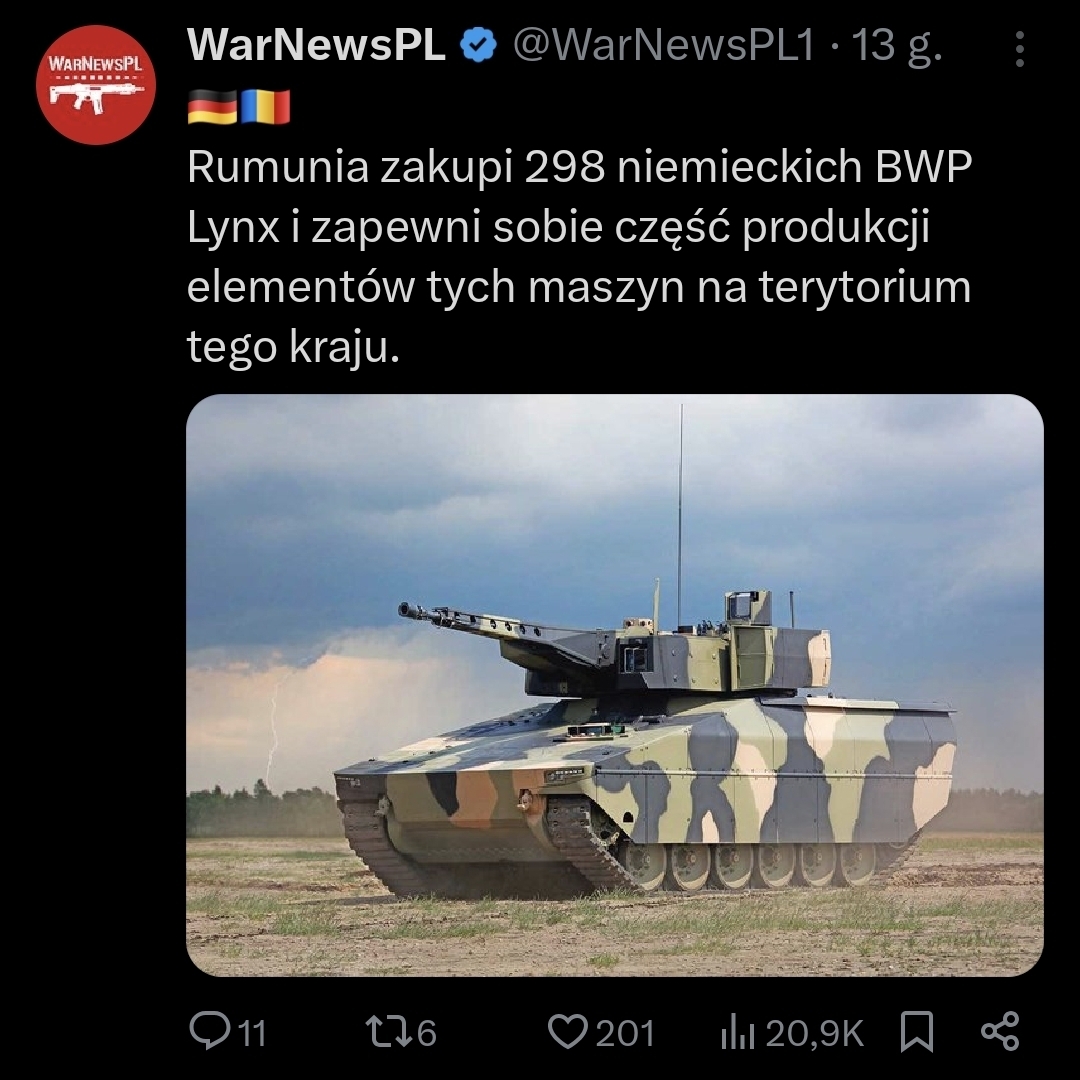1080x1080 pixels.
Task: Click the WarNewsPL display name
Action: [x=316, y=45]
